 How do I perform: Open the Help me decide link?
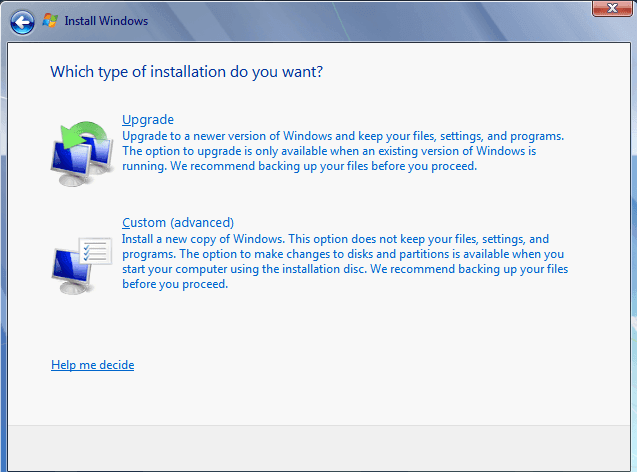92,365
